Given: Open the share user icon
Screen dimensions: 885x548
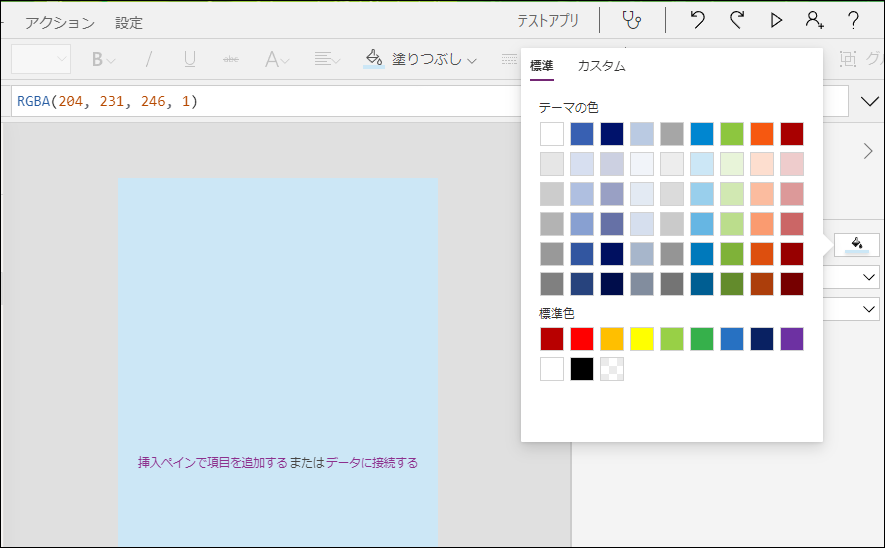Looking at the screenshot, I should (814, 20).
